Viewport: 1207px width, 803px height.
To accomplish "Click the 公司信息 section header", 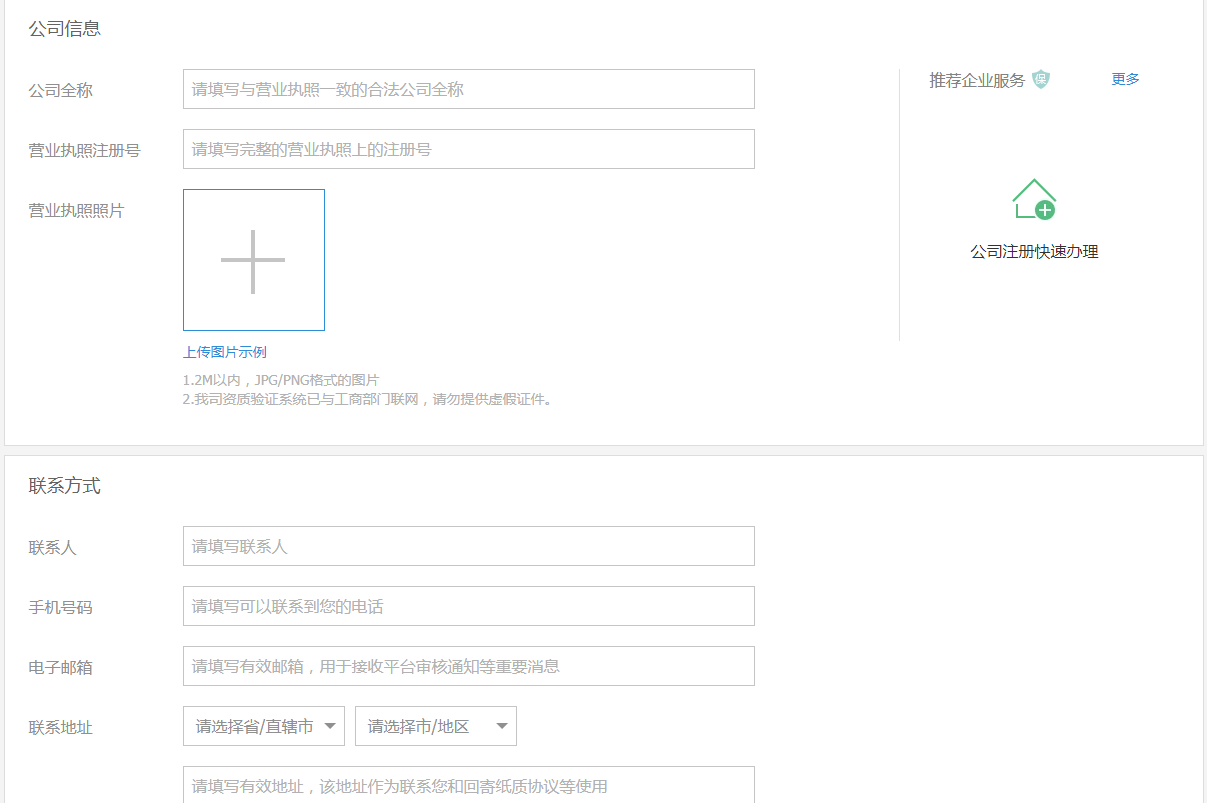I will pyautogui.click(x=63, y=28).
